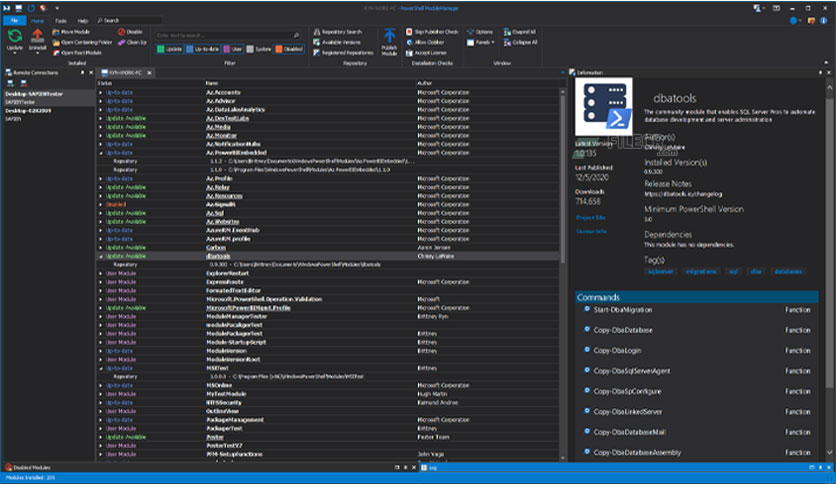The image size is (836, 484).
Task: Click the remove remote connection icon
Action: tap(23, 83)
